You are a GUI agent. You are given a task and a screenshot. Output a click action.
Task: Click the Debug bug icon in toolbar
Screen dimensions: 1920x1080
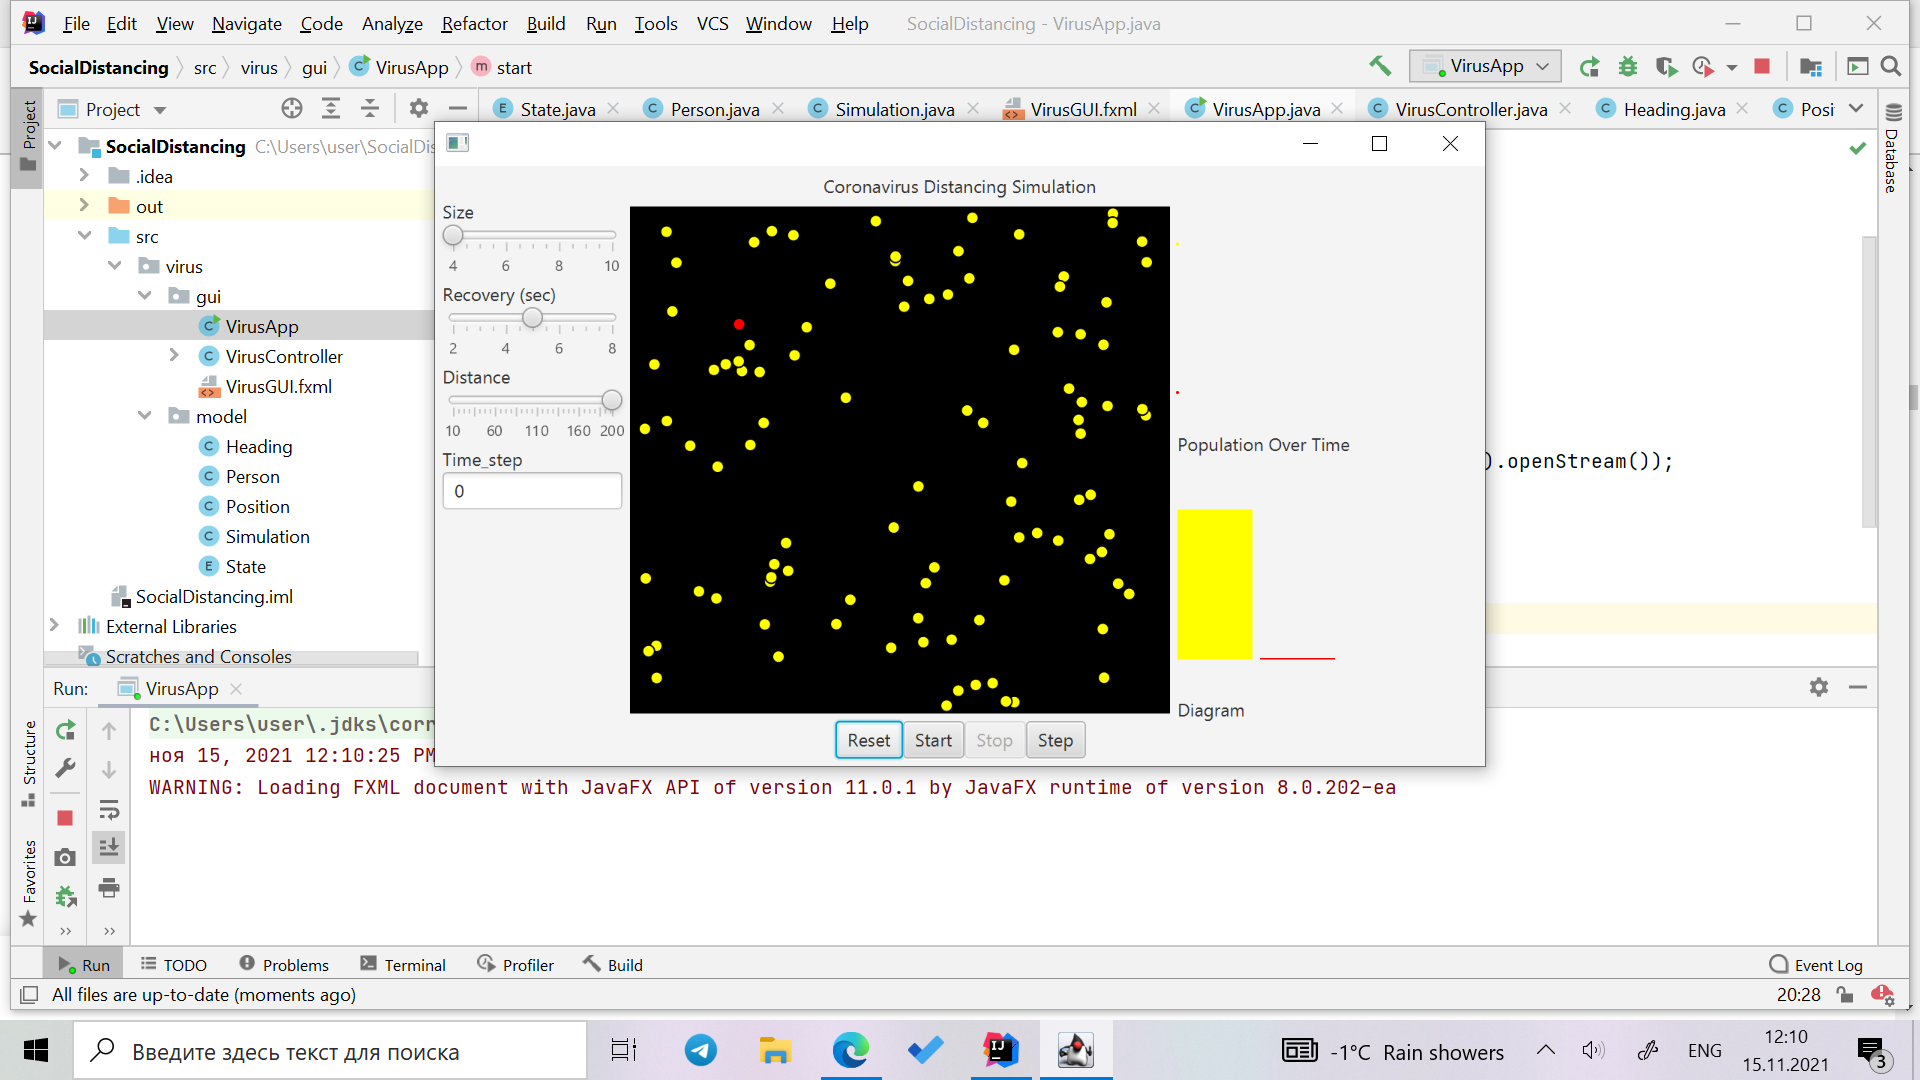click(x=1628, y=67)
